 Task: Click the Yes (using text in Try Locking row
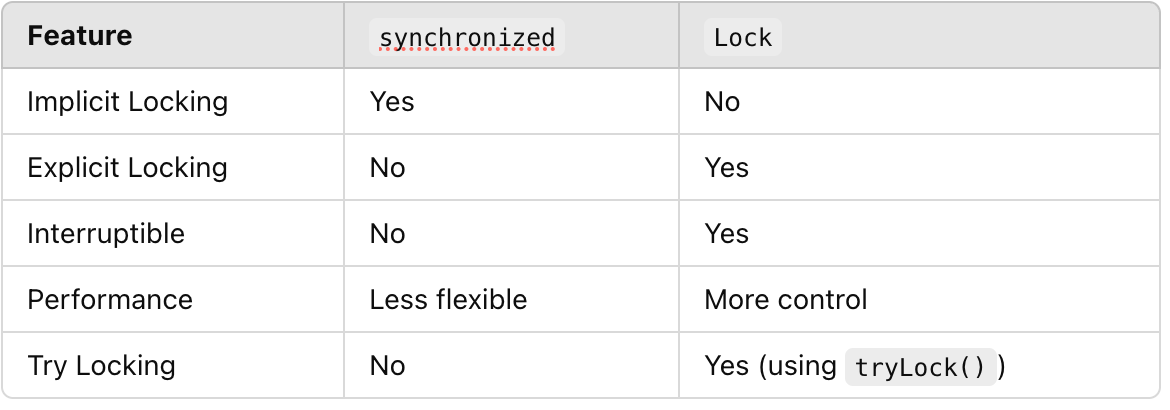[x=771, y=366]
